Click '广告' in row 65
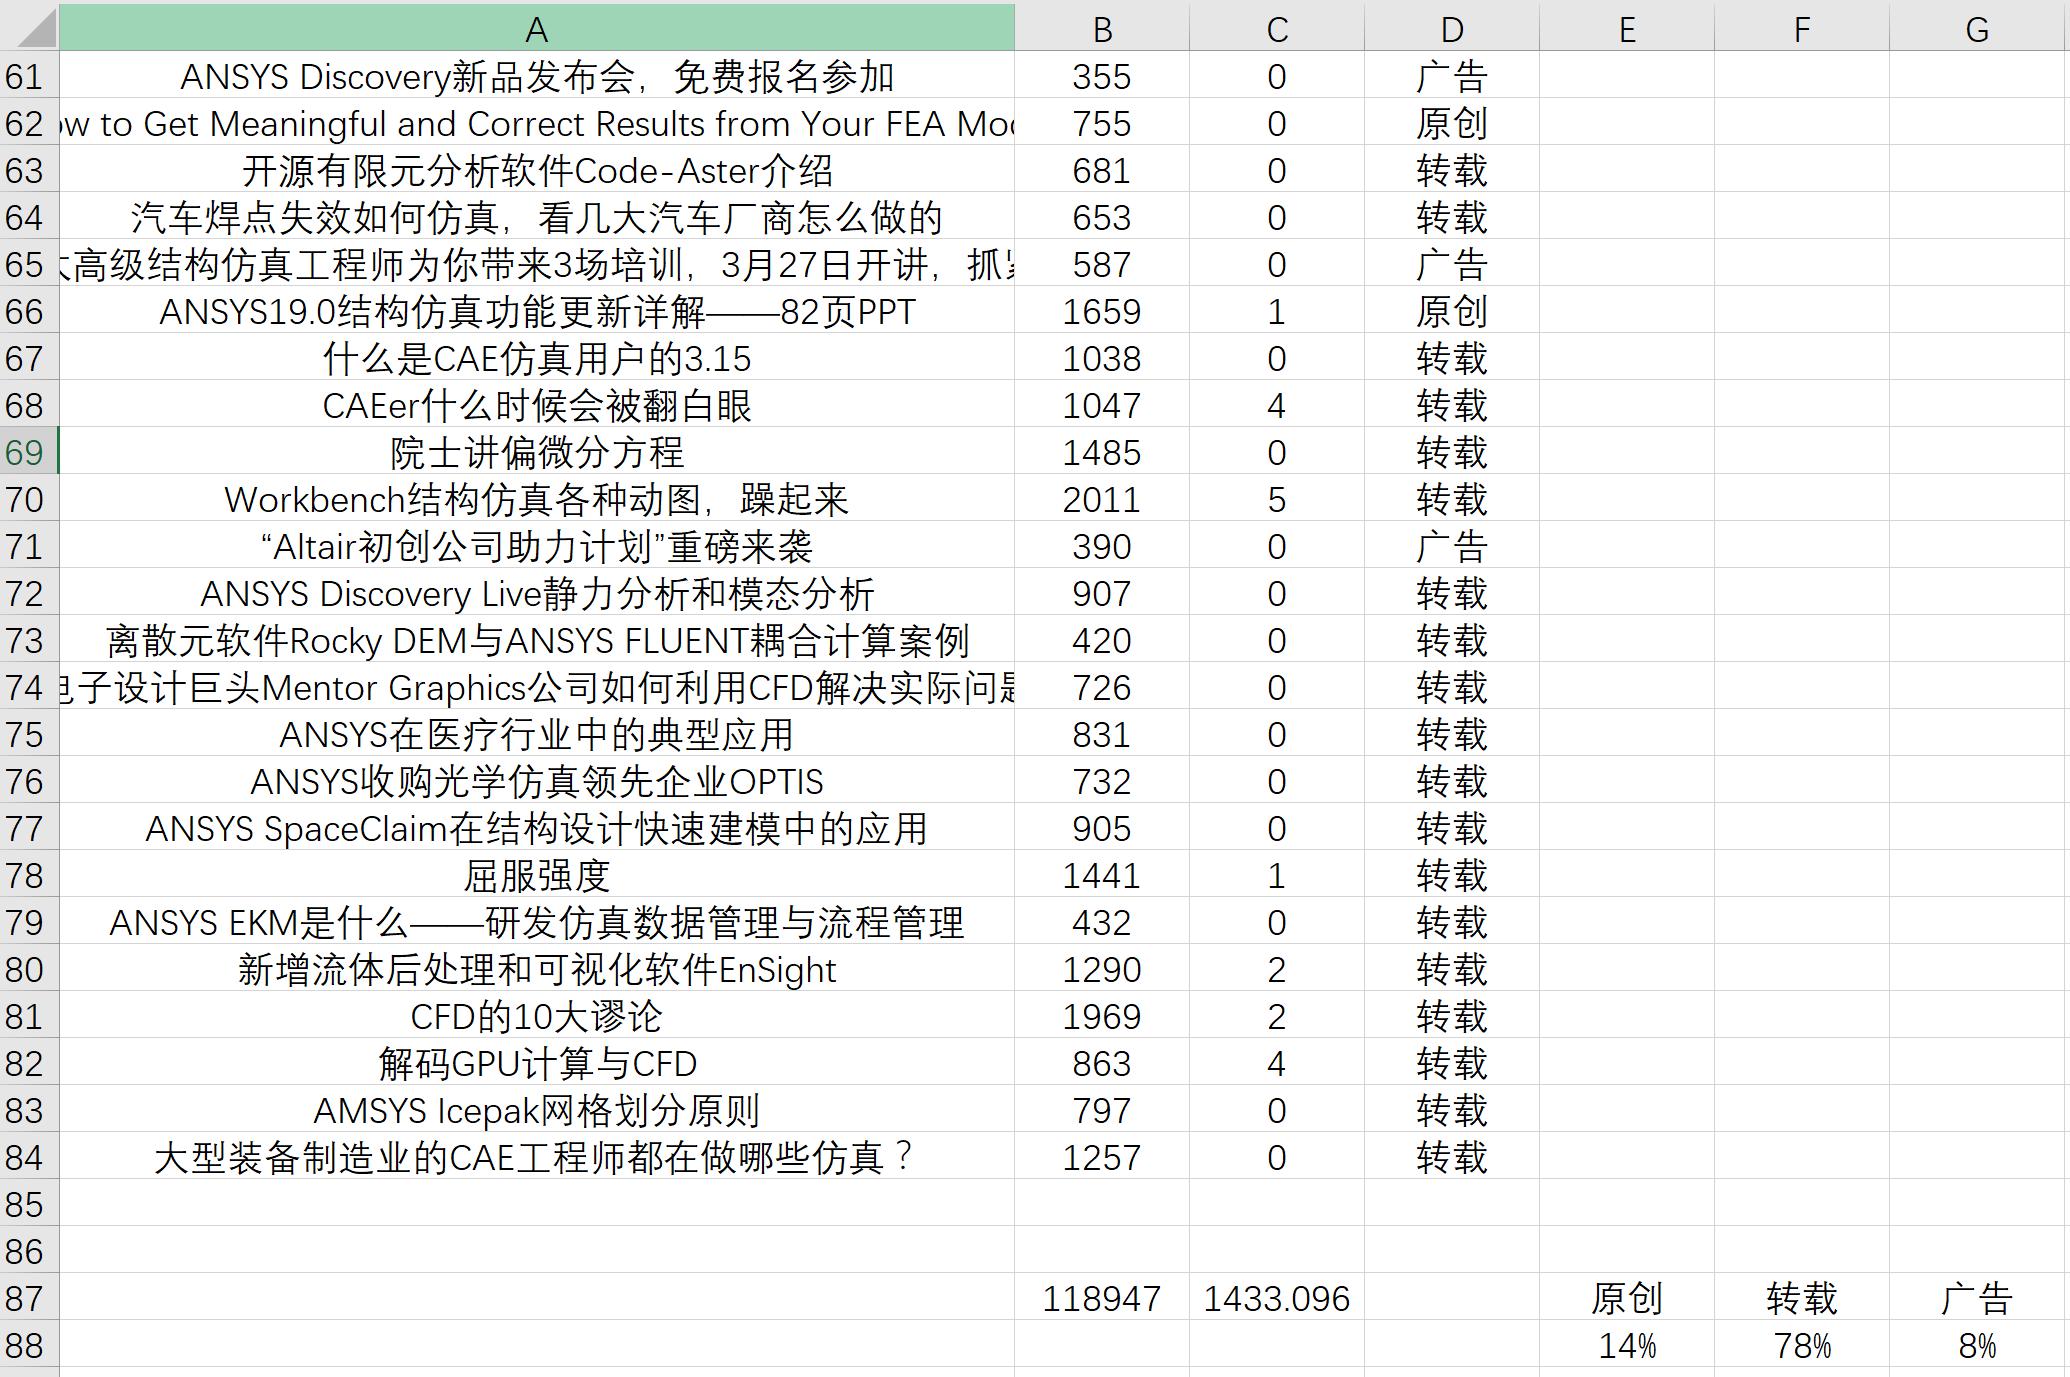2070x1377 pixels. pos(1452,265)
